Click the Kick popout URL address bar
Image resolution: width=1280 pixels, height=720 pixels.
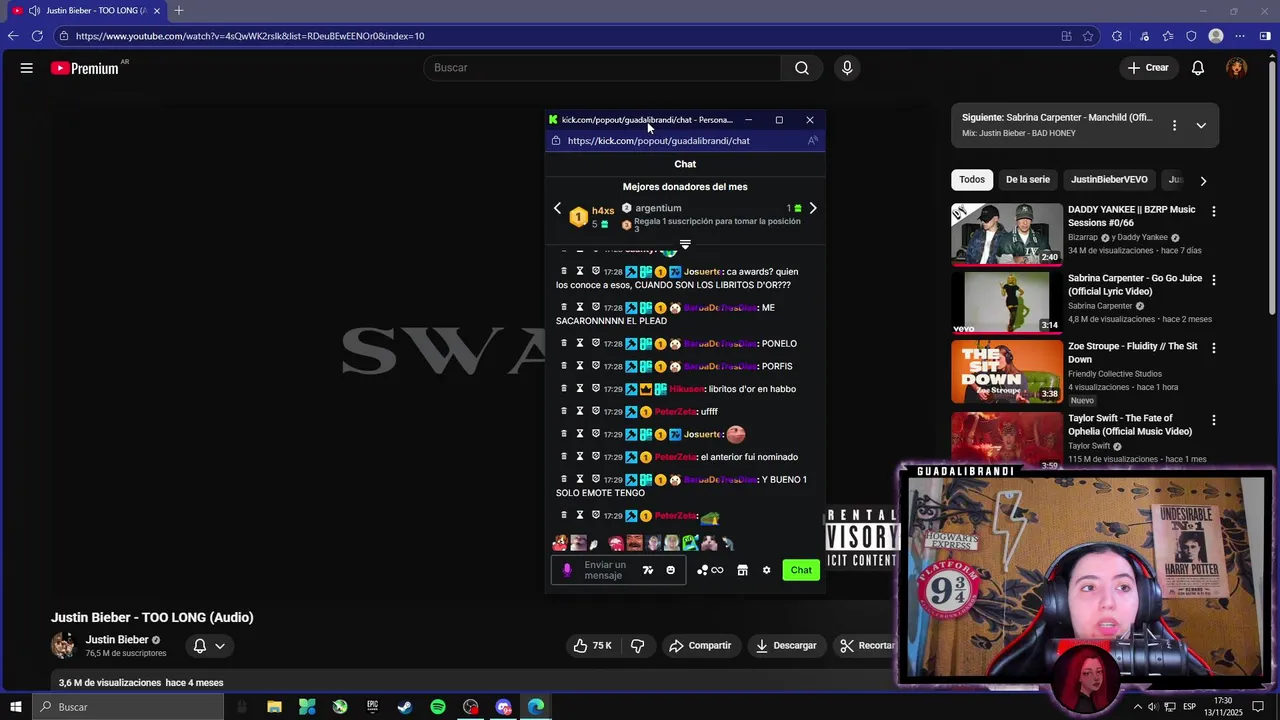pos(685,141)
